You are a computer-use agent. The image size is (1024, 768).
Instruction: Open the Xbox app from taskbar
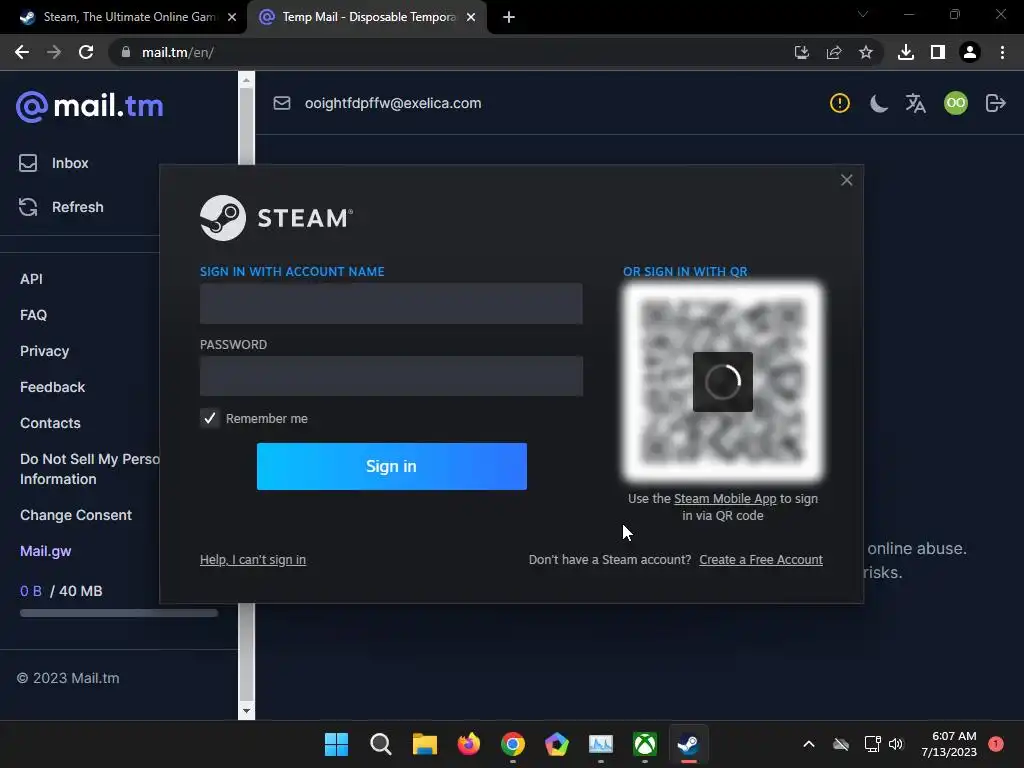(645, 744)
